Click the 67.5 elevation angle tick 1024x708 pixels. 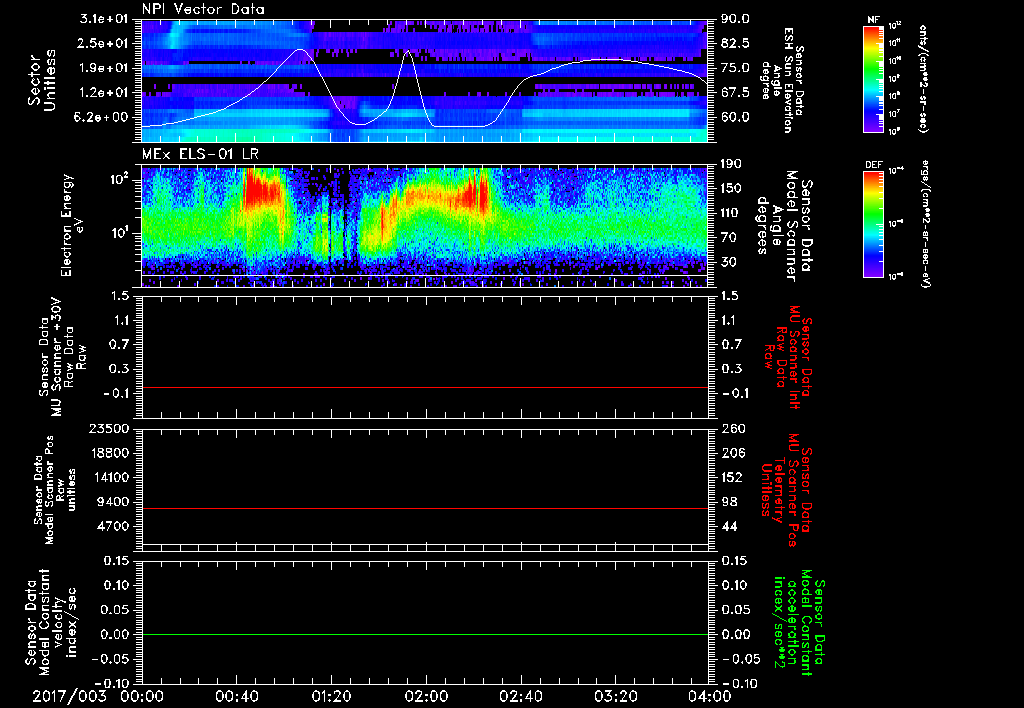[x=735, y=93]
